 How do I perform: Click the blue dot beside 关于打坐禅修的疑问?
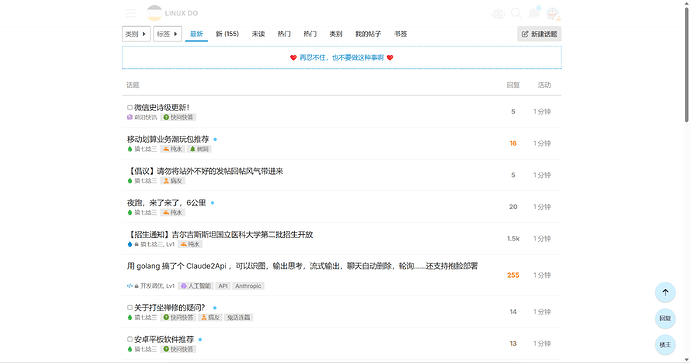pos(215,308)
